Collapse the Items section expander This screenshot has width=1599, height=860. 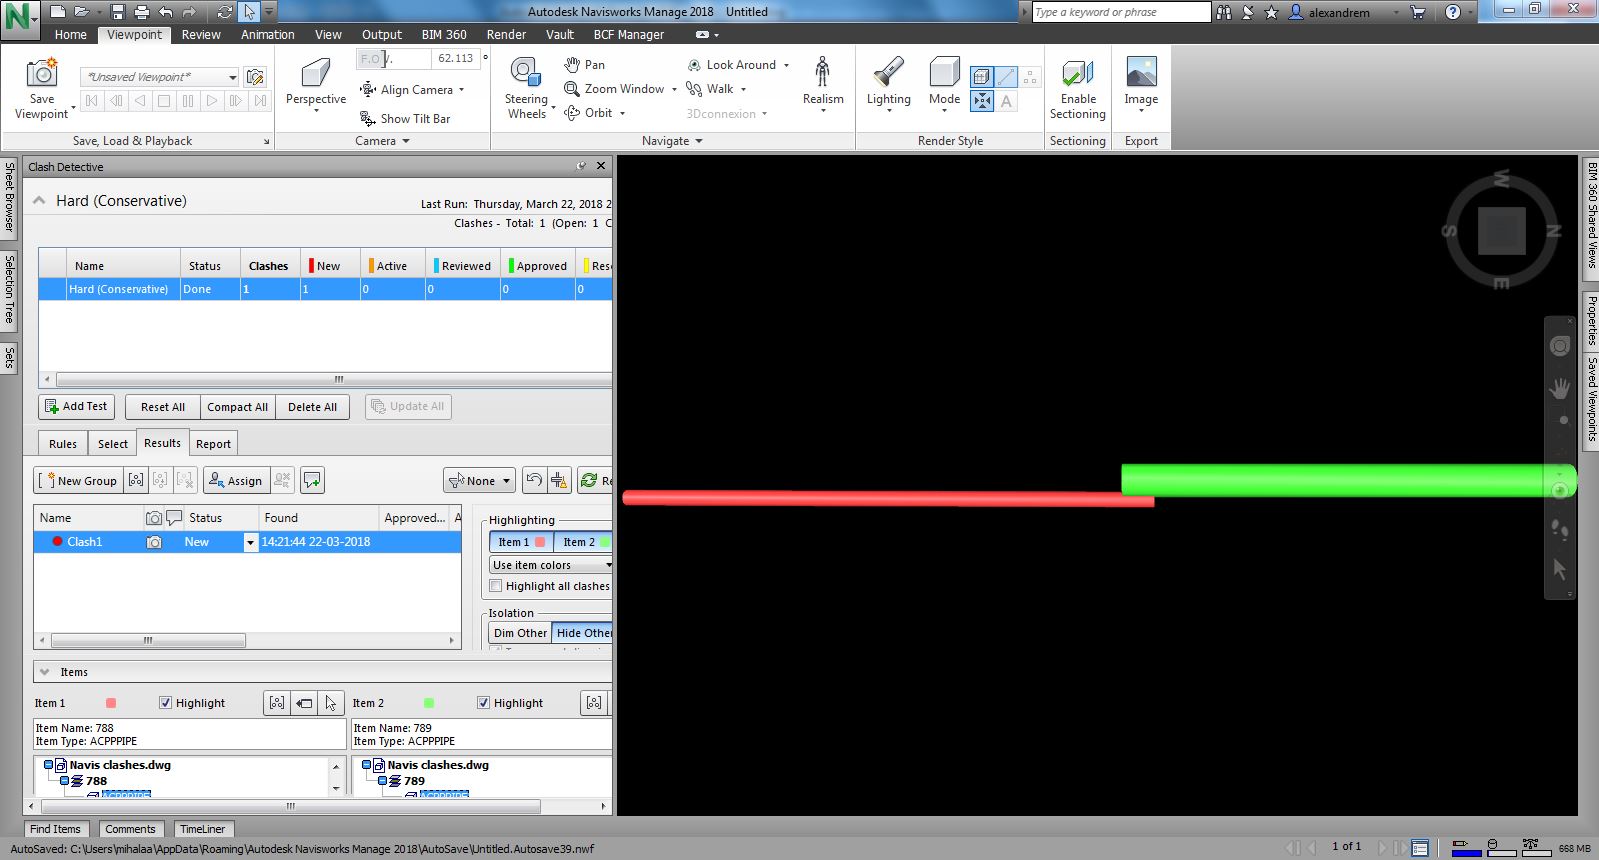pos(45,672)
